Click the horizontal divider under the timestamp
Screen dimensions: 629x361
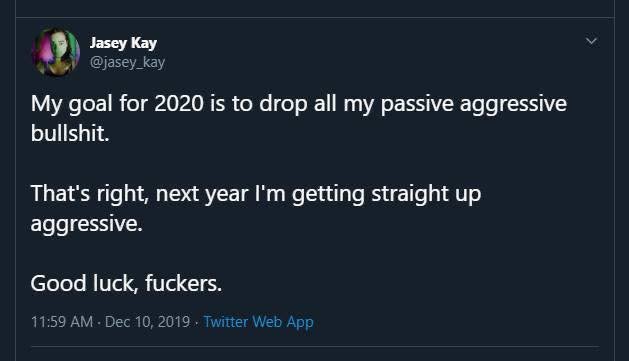click(x=315, y=346)
